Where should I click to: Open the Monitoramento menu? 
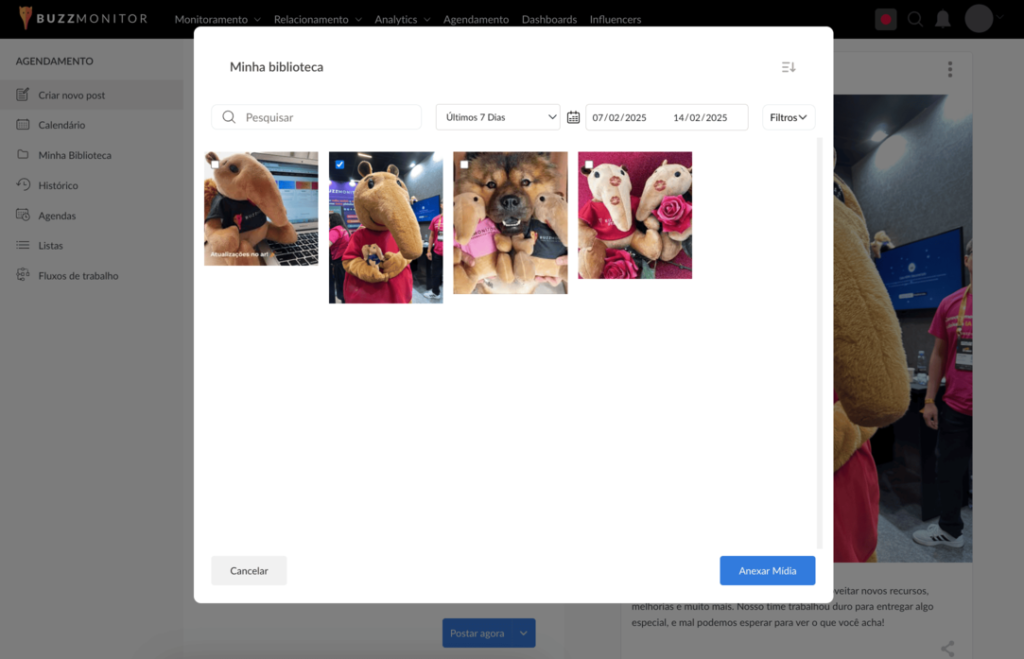point(217,19)
